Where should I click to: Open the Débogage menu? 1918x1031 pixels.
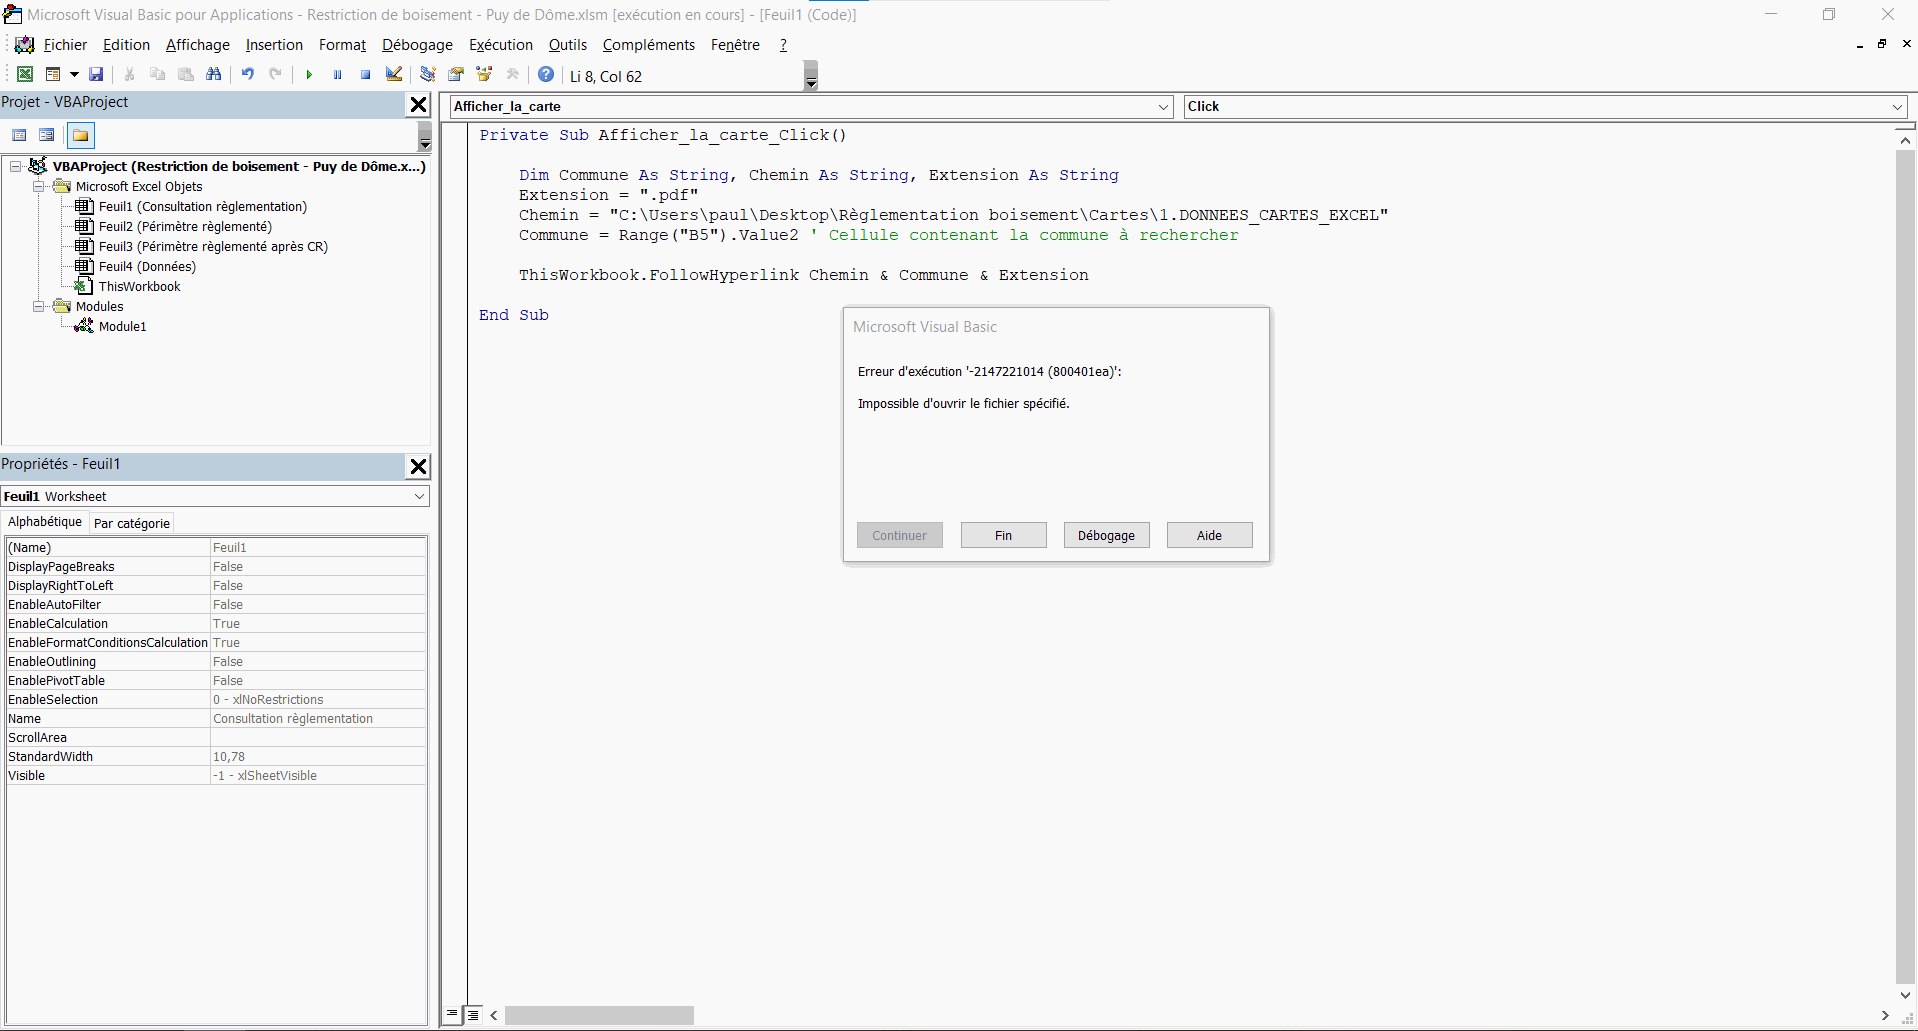pos(417,45)
